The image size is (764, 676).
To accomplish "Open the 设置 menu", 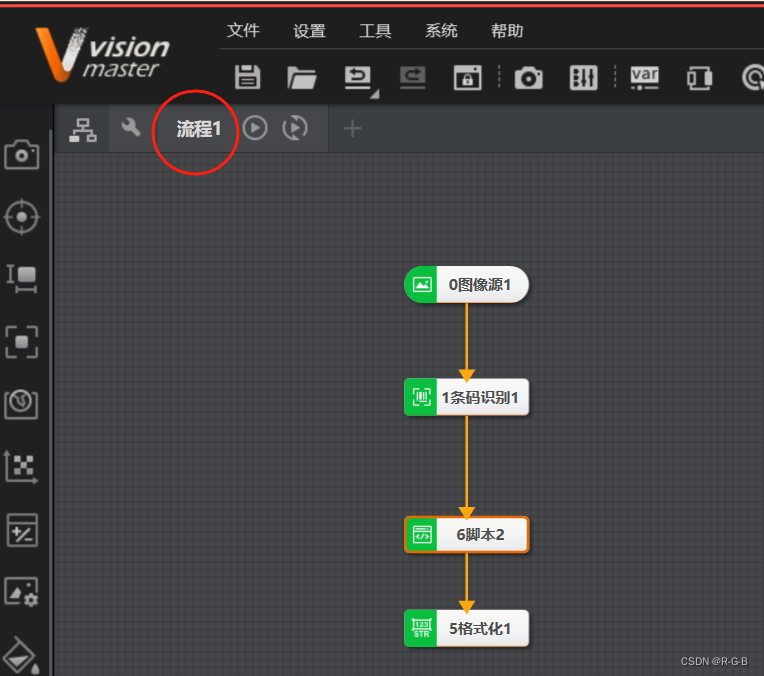I will [309, 31].
